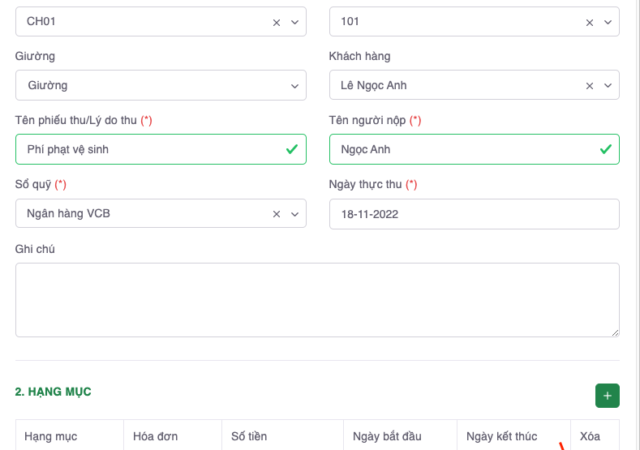
Task: Expand the Khách hàng dropdown chevron
Action: [608, 86]
